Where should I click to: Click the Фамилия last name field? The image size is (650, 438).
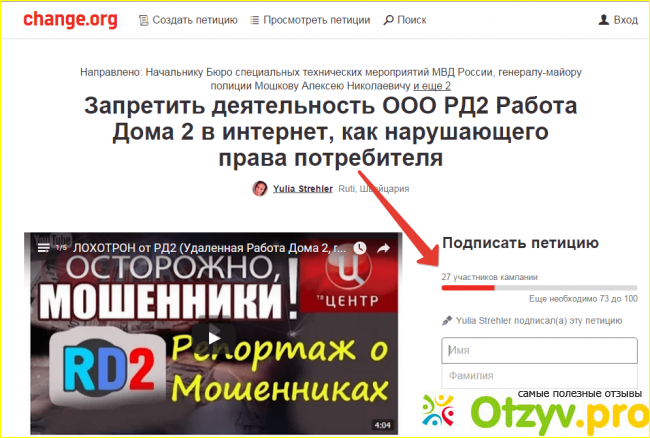[x=539, y=376]
